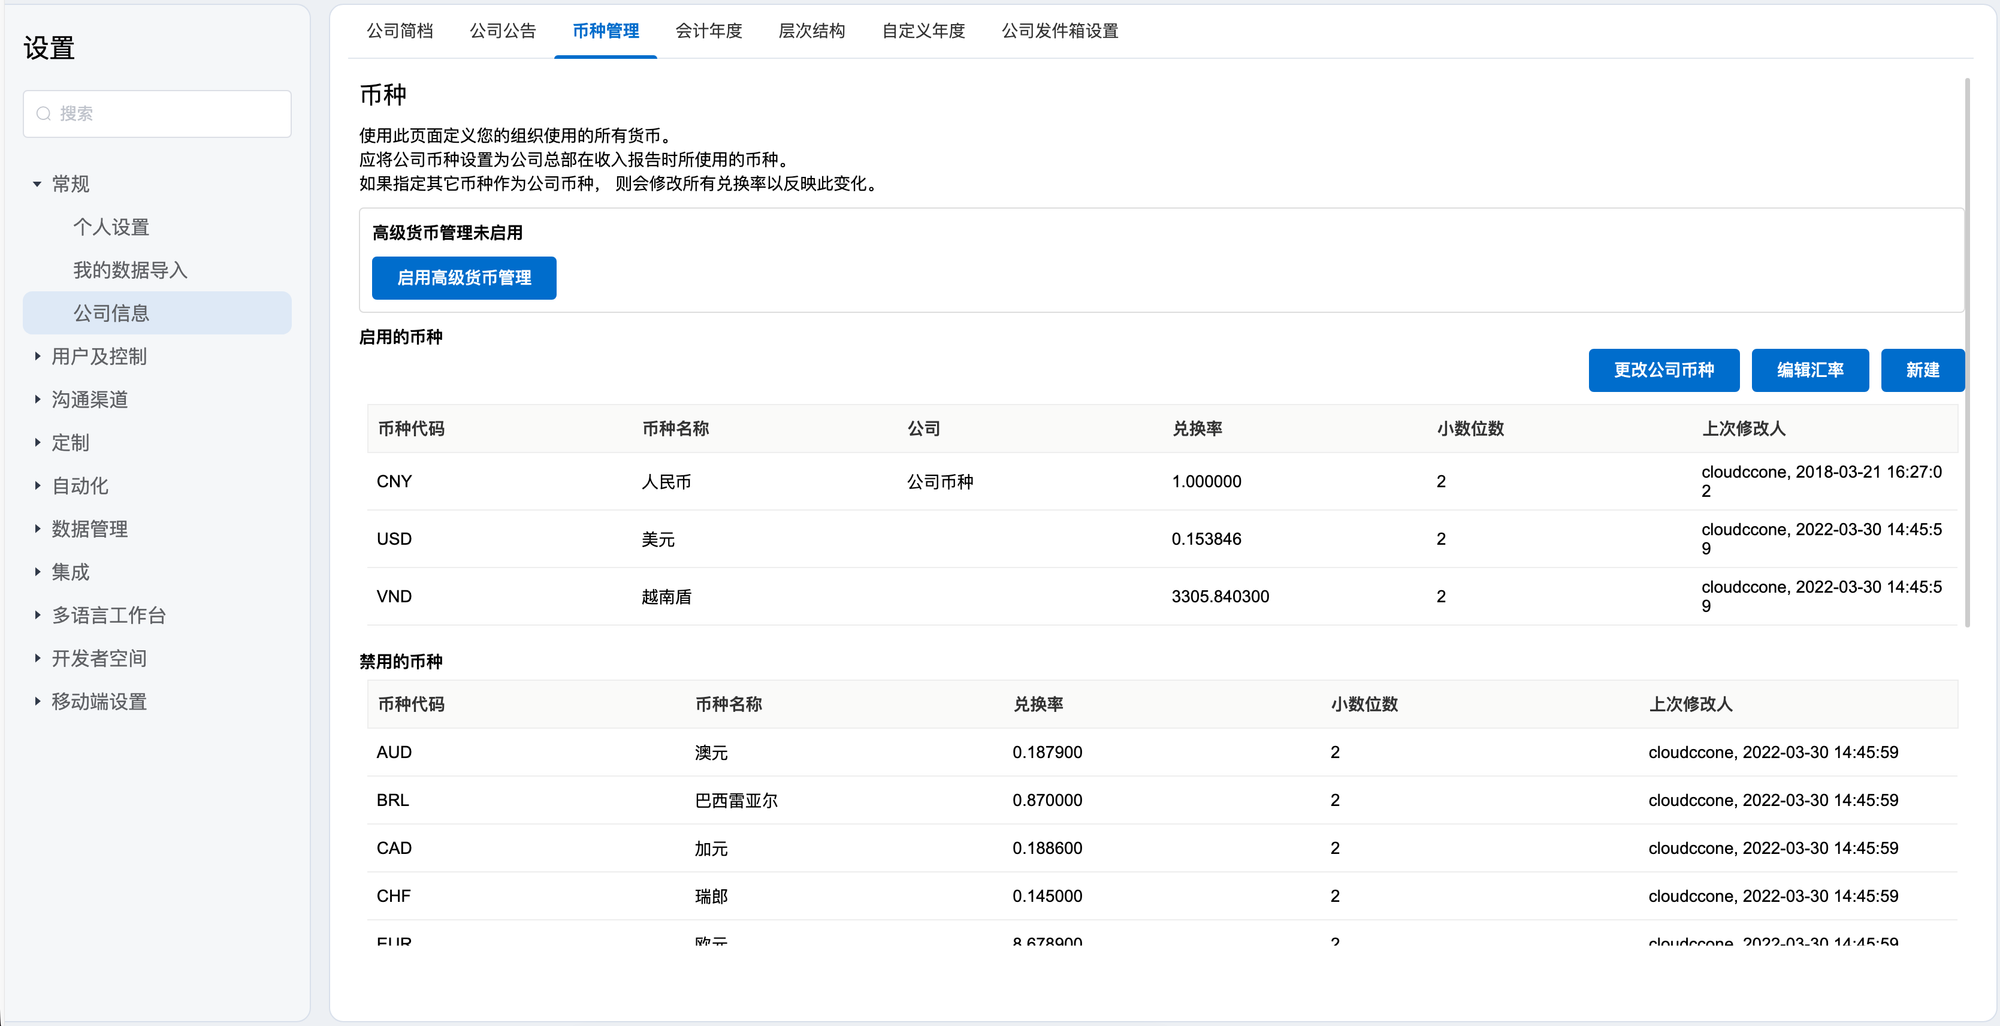Expand the 用户及控制 section

coord(37,356)
